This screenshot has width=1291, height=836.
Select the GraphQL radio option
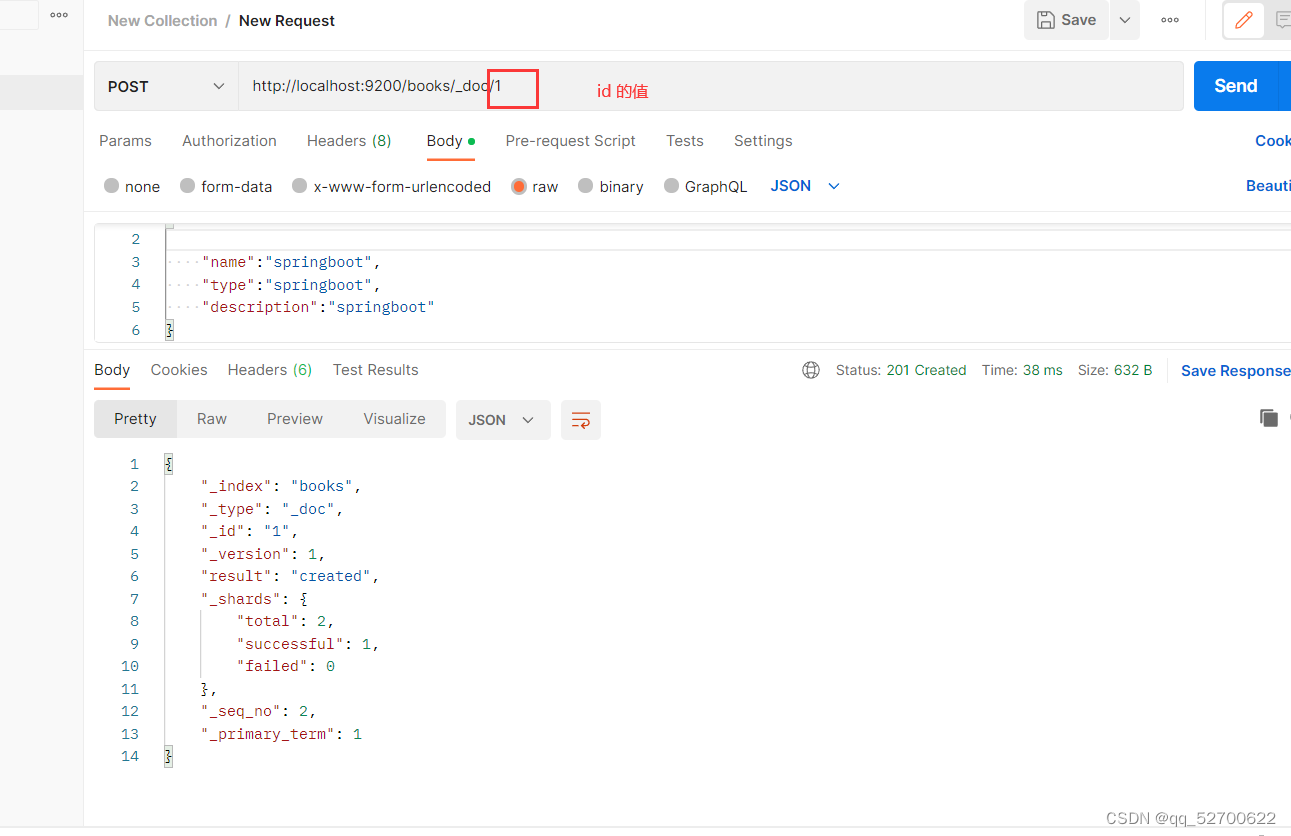point(672,186)
